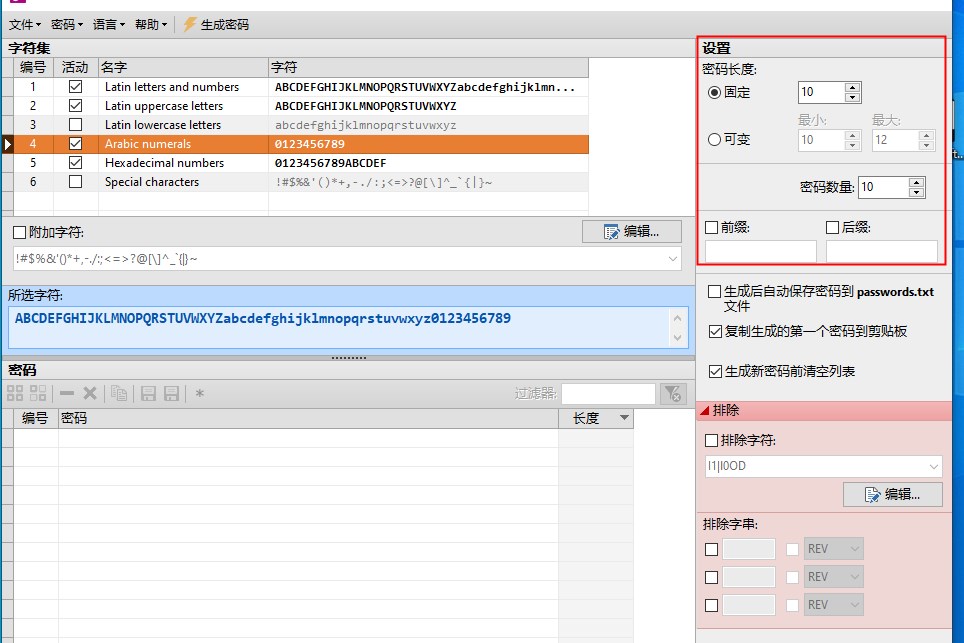Click the lightning Generate Password toolbar icon
Viewport: 964px width, 643px height.
pyautogui.click(x=188, y=24)
